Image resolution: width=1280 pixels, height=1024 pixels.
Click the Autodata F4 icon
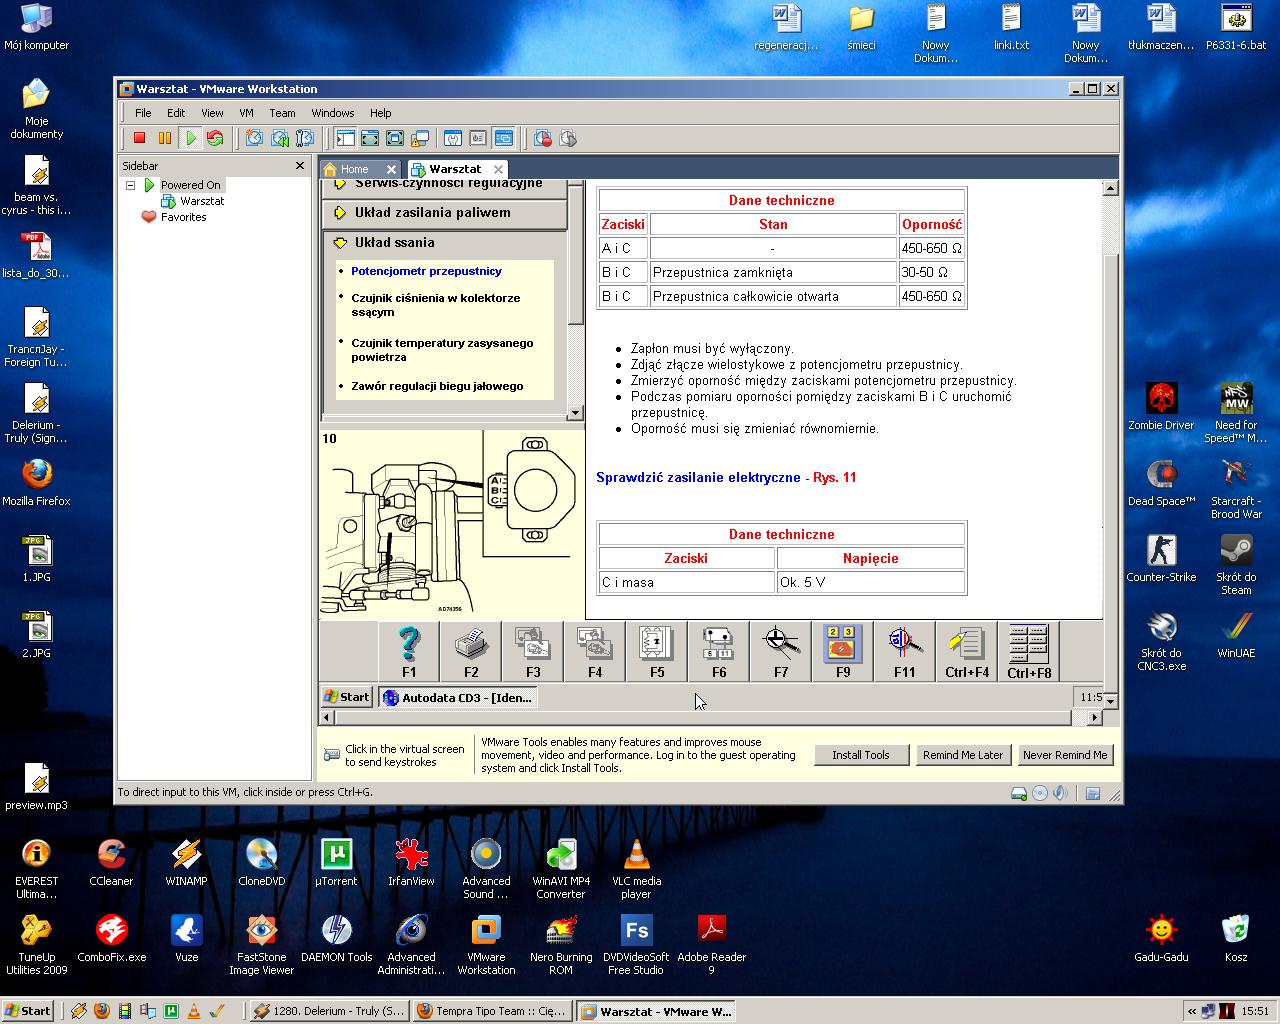[x=595, y=651]
